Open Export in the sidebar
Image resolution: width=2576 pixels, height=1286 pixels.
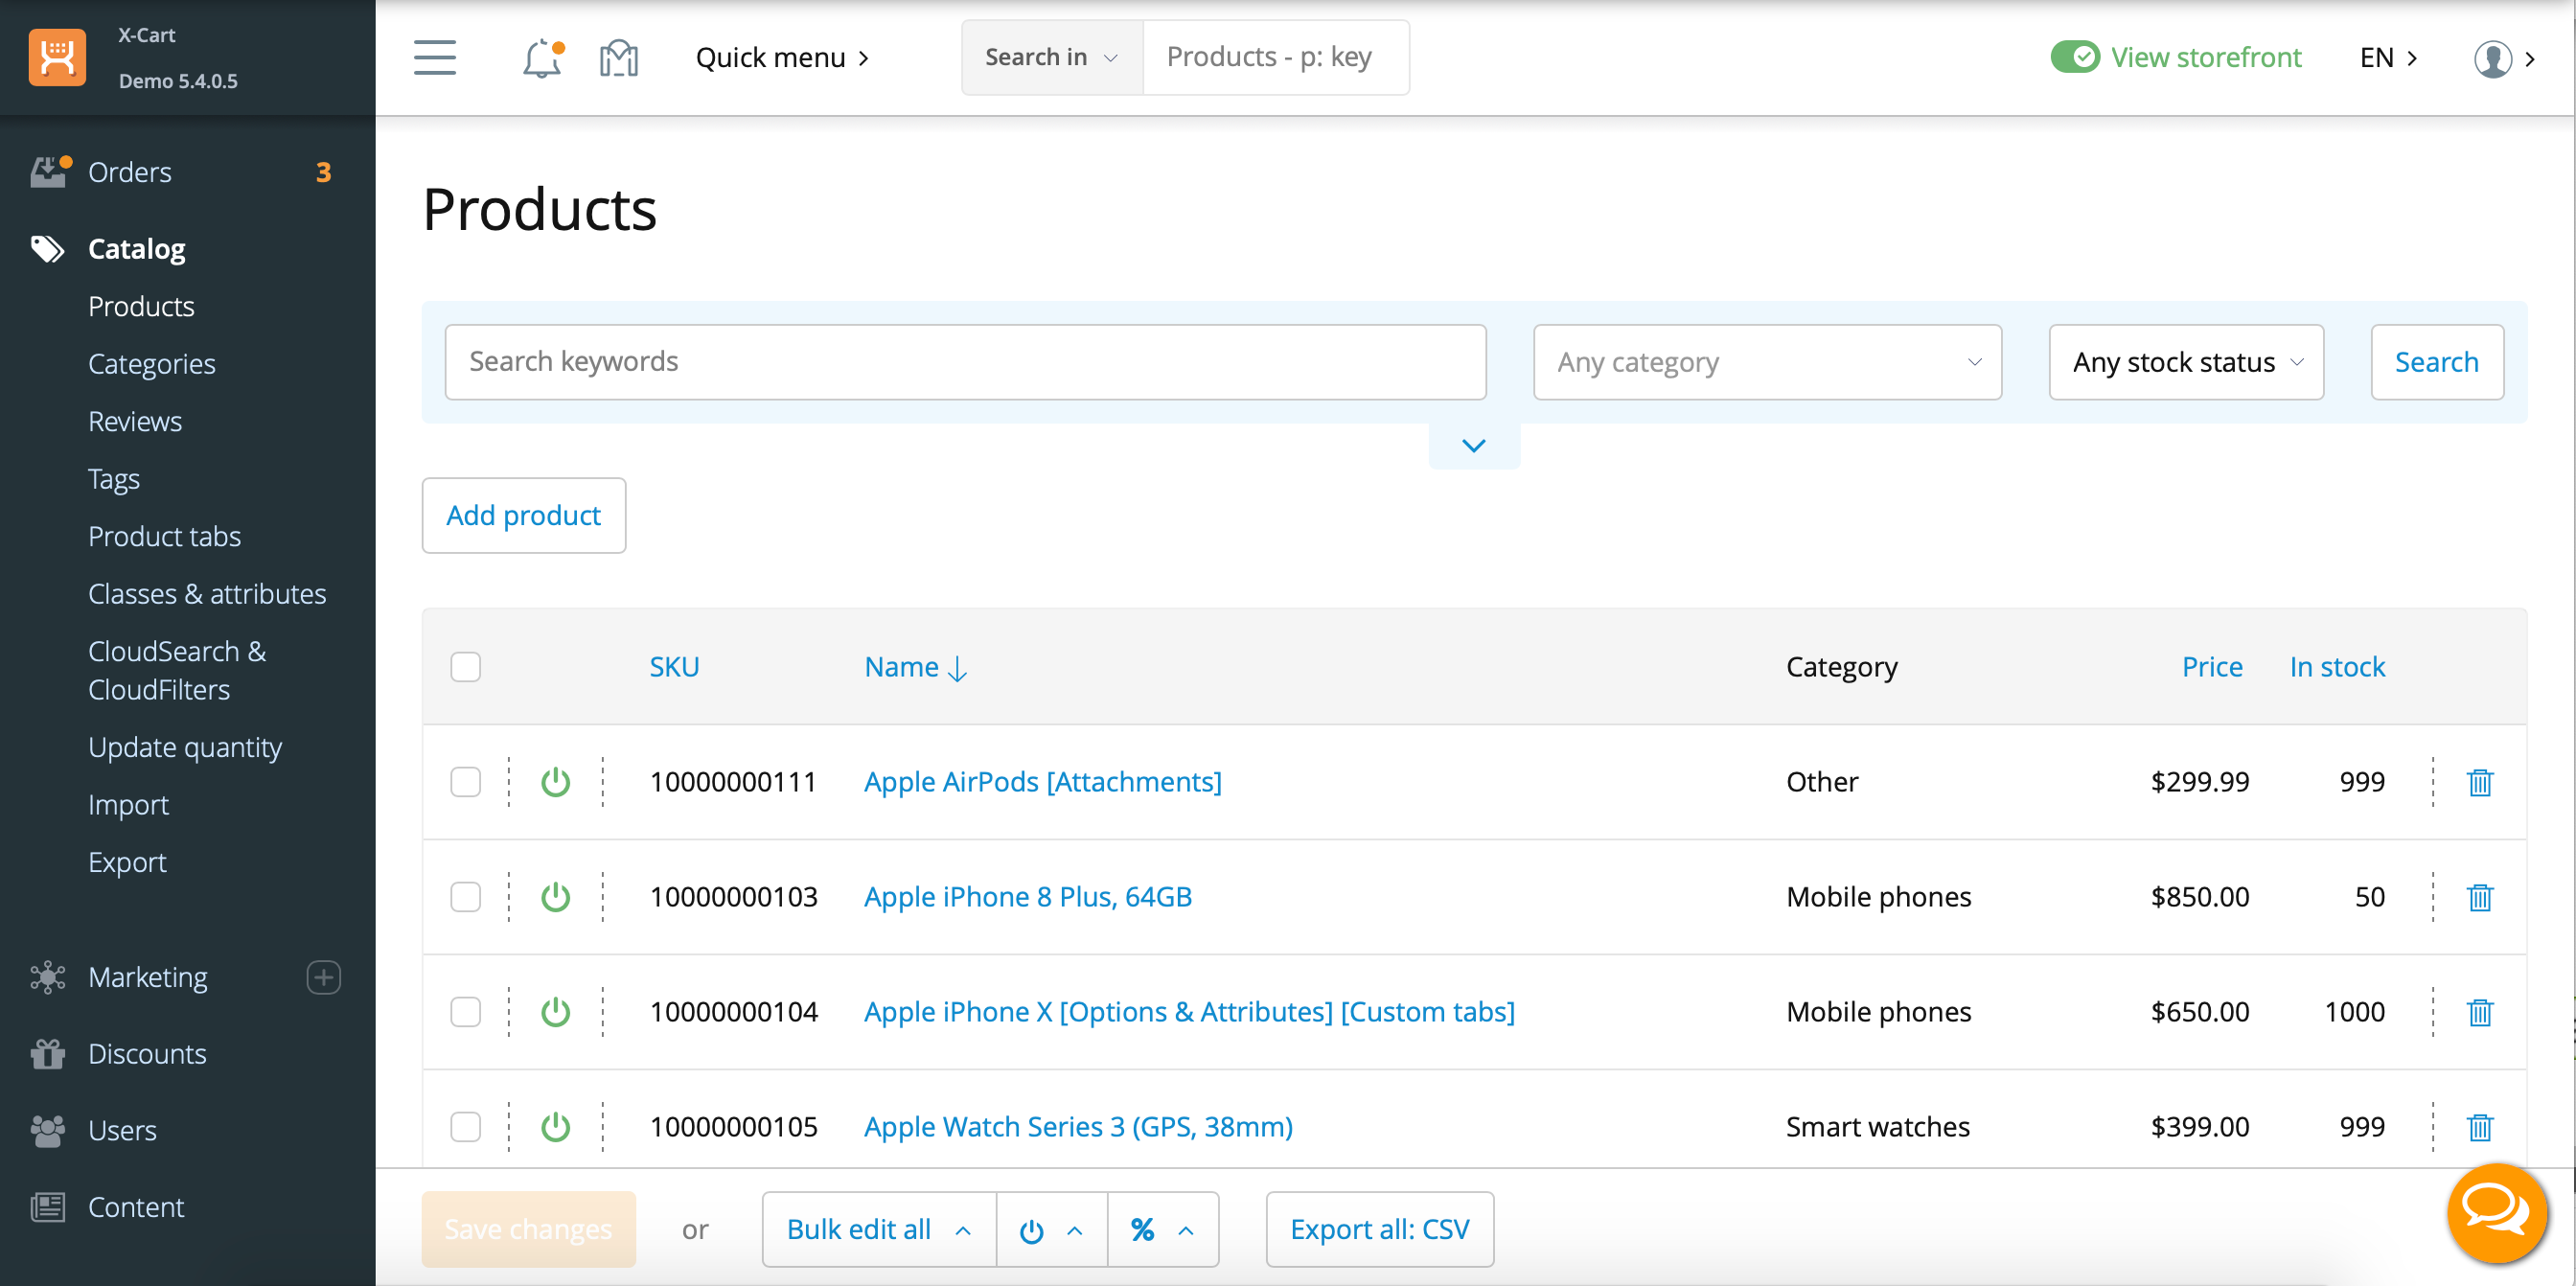point(127,862)
